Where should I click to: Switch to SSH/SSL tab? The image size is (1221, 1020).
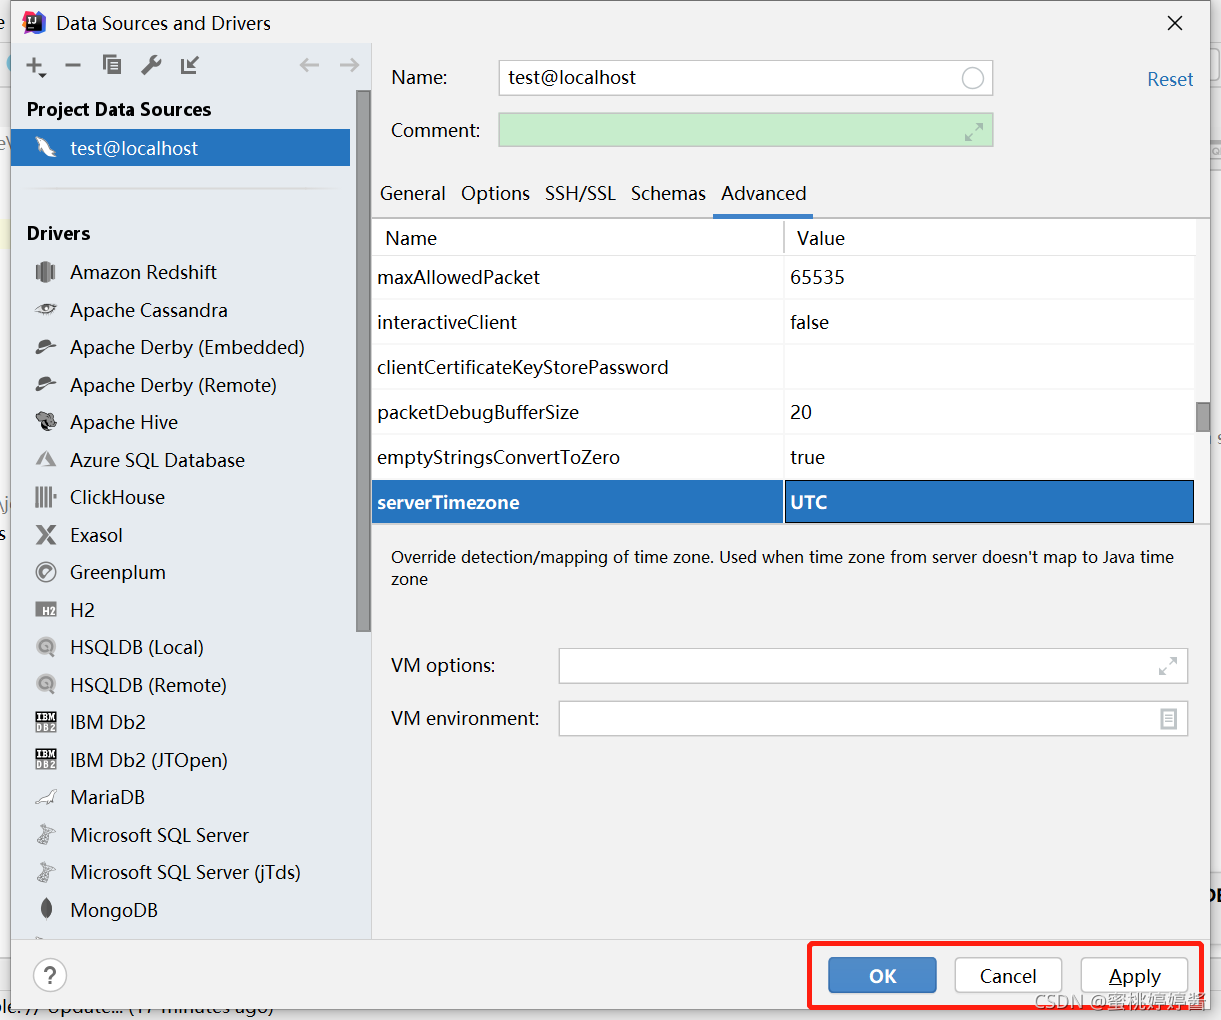[580, 193]
